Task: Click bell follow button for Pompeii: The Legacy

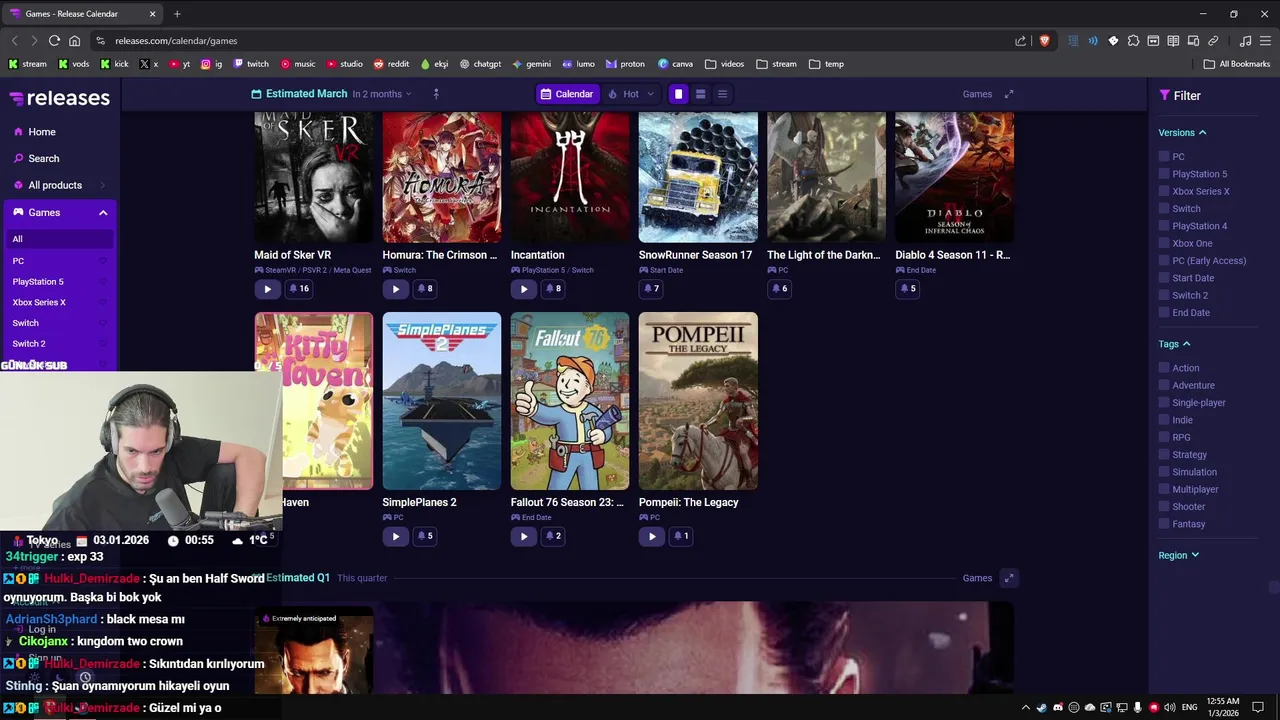Action: 681,536
